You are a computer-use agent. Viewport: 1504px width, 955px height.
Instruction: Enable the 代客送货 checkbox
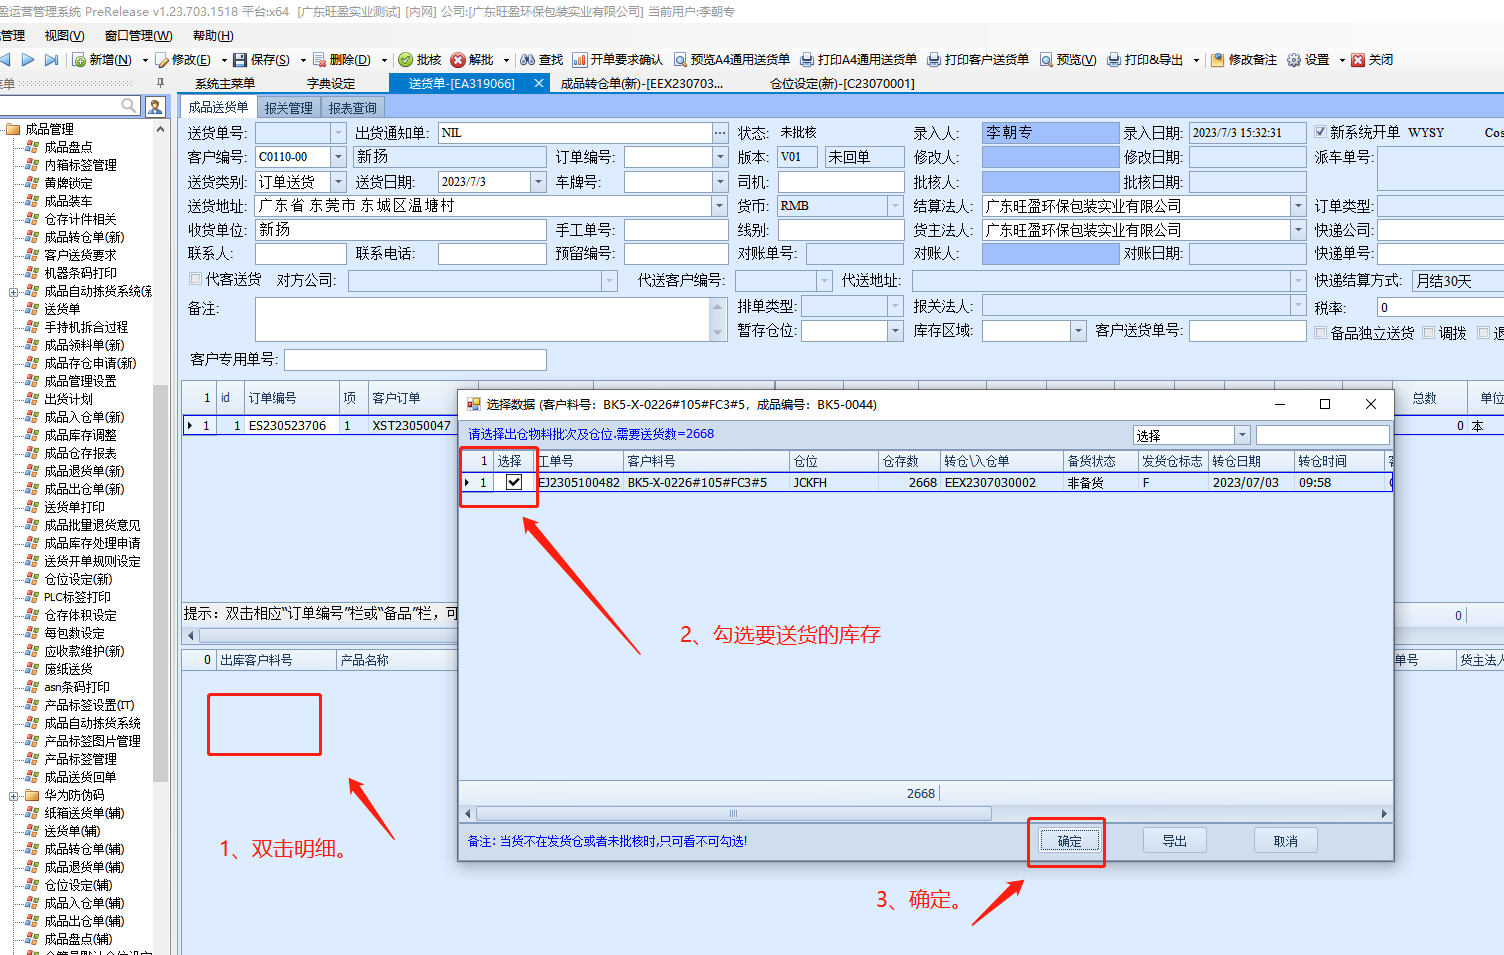[196, 279]
